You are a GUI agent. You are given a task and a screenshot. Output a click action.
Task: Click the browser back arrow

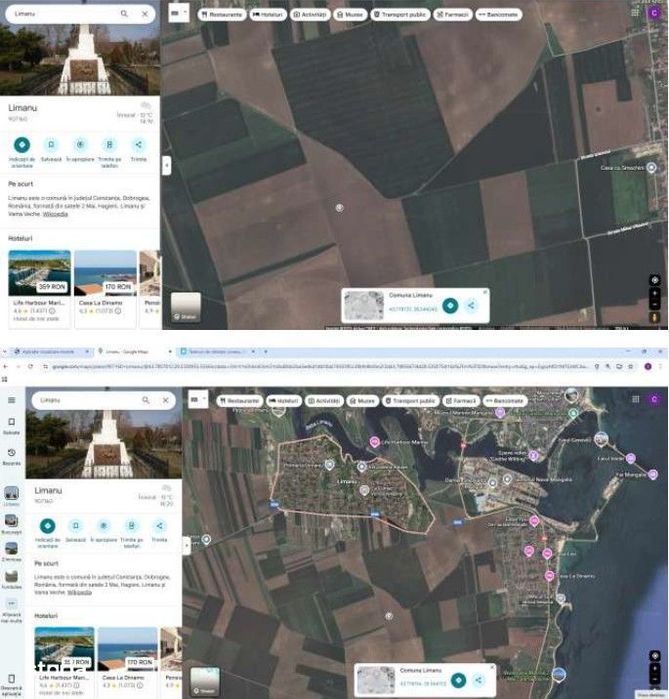tap(6, 366)
